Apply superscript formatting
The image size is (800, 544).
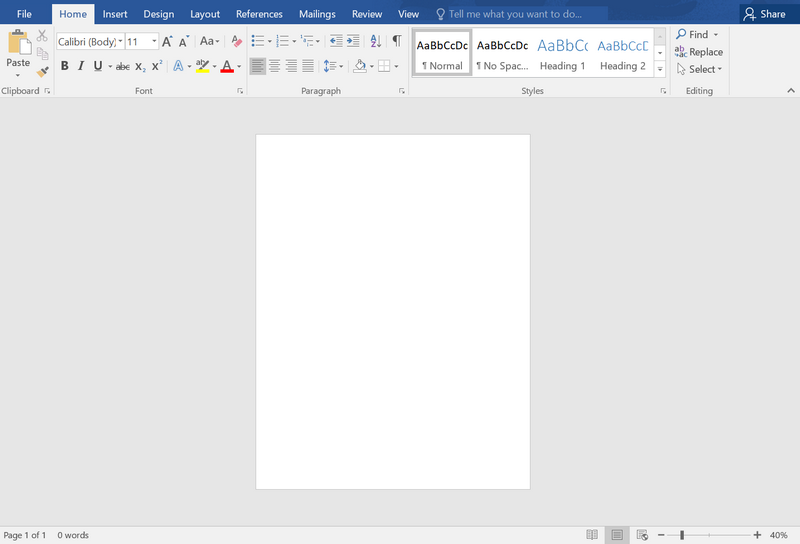coord(157,66)
